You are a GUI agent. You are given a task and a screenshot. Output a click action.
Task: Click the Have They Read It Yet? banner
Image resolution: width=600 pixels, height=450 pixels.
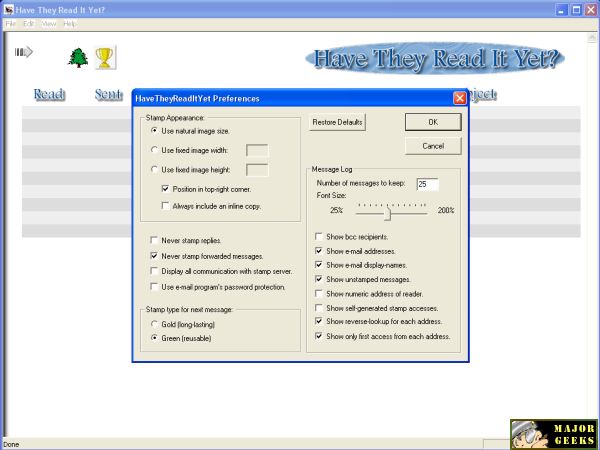point(435,59)
